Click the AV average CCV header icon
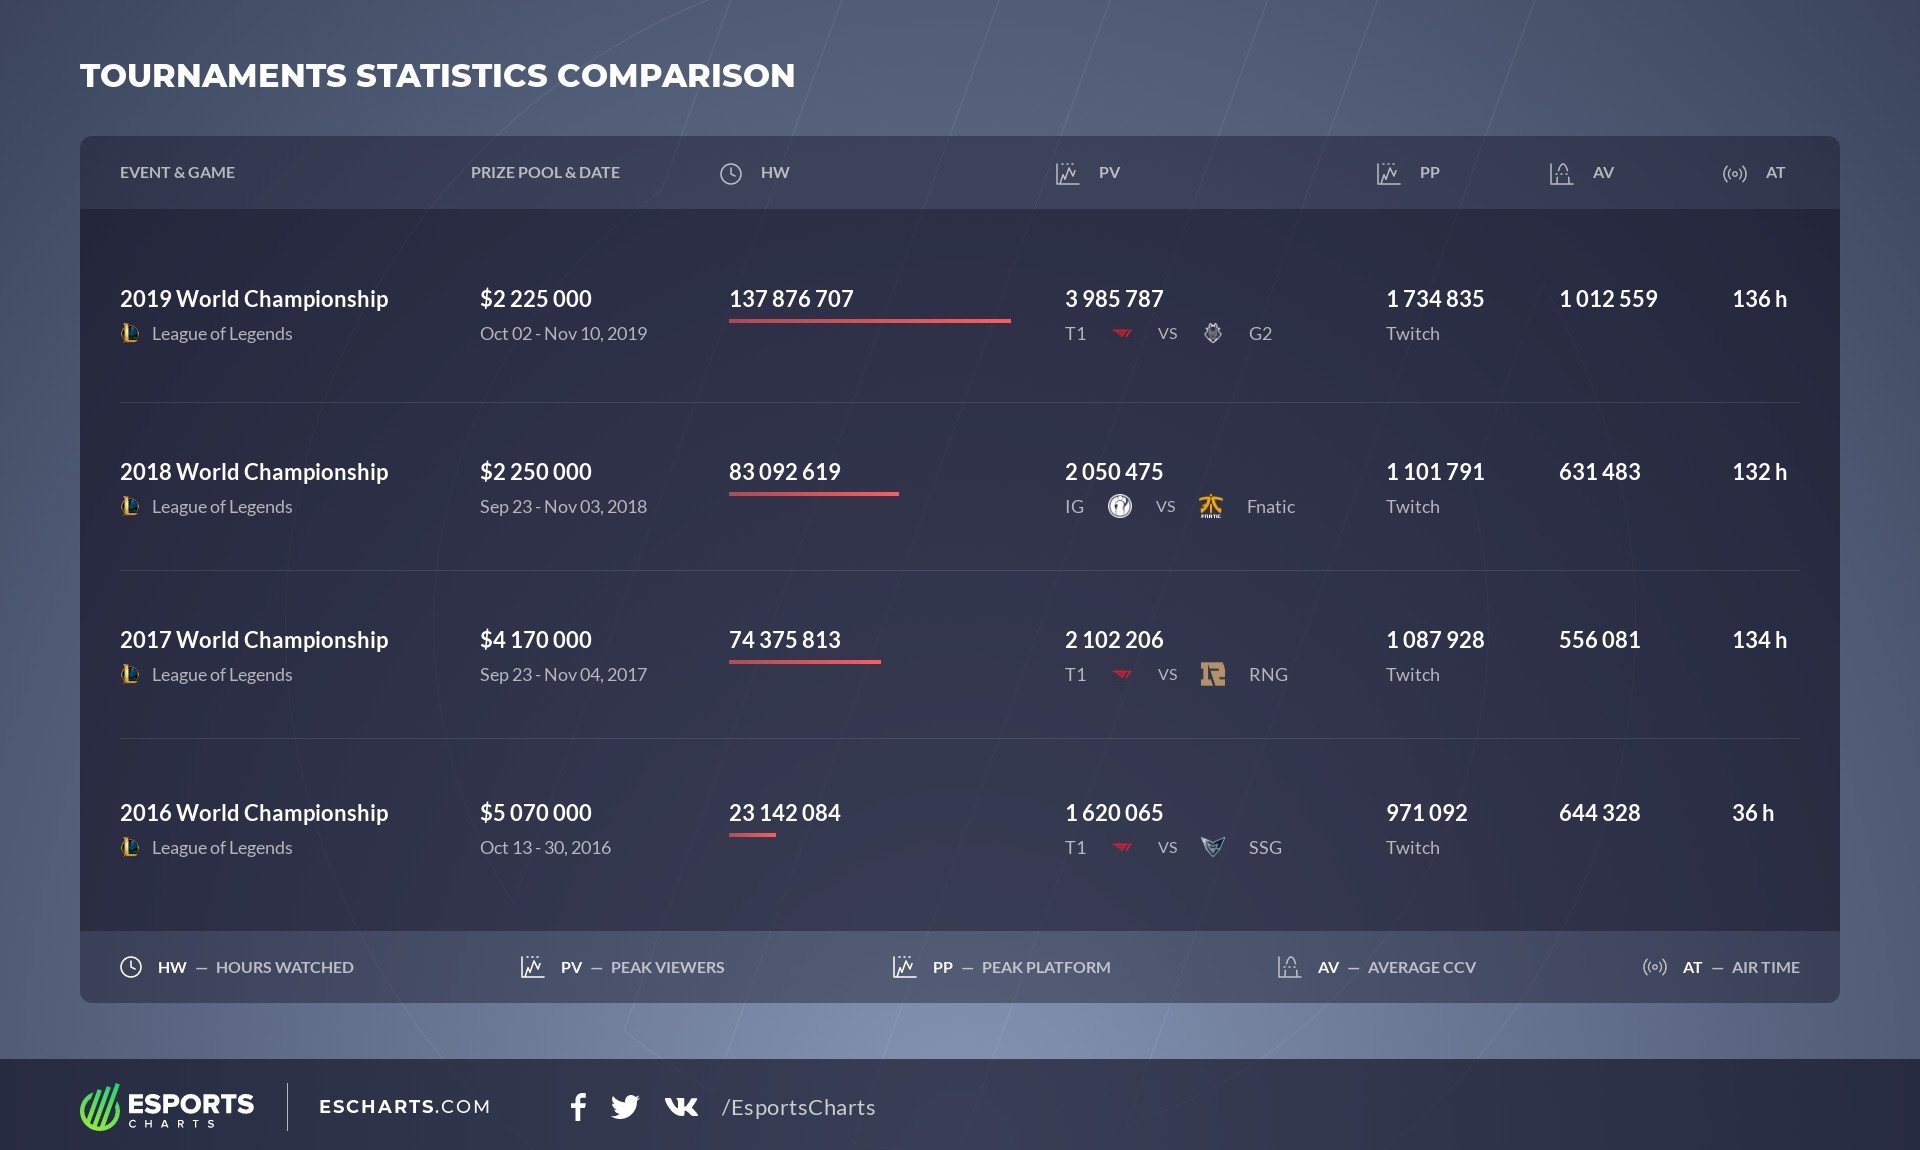The width and height of the screenshot is (1920, 1150). [x=1560, y=173]
